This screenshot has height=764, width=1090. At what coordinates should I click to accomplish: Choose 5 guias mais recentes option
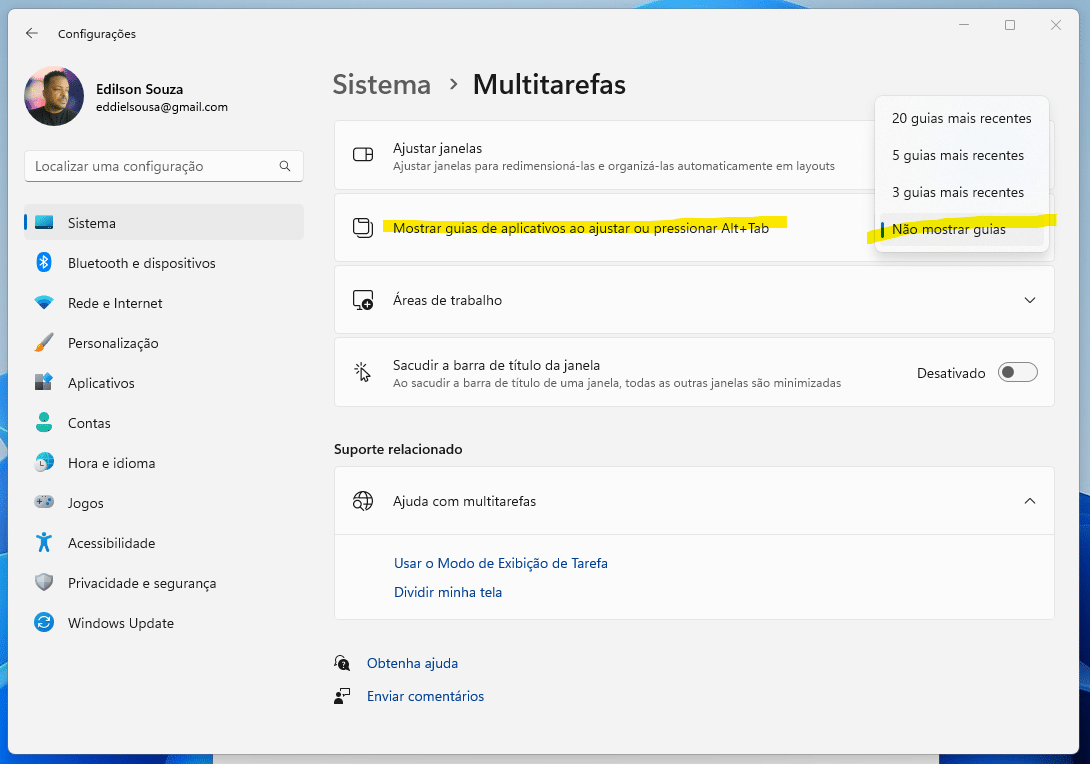click(x=961, y=155)
